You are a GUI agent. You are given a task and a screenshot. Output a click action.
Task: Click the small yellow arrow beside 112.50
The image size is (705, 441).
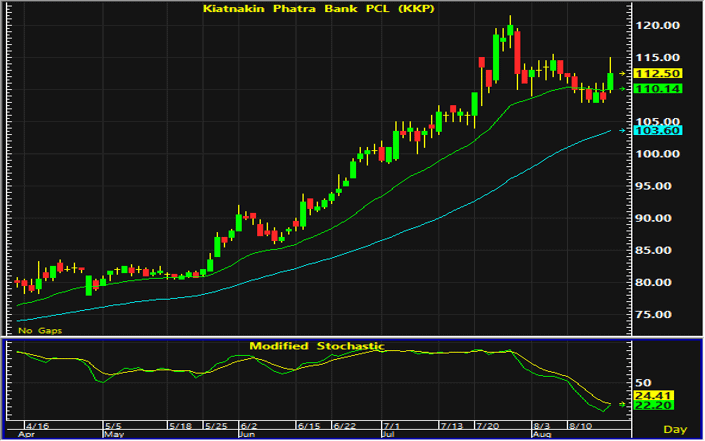tap(622, 73)
